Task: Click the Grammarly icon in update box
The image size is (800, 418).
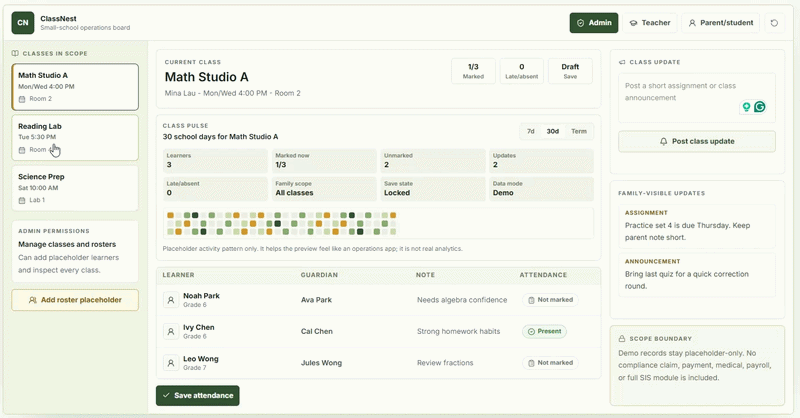Action: pyautogui.click(x=760, y=107)
